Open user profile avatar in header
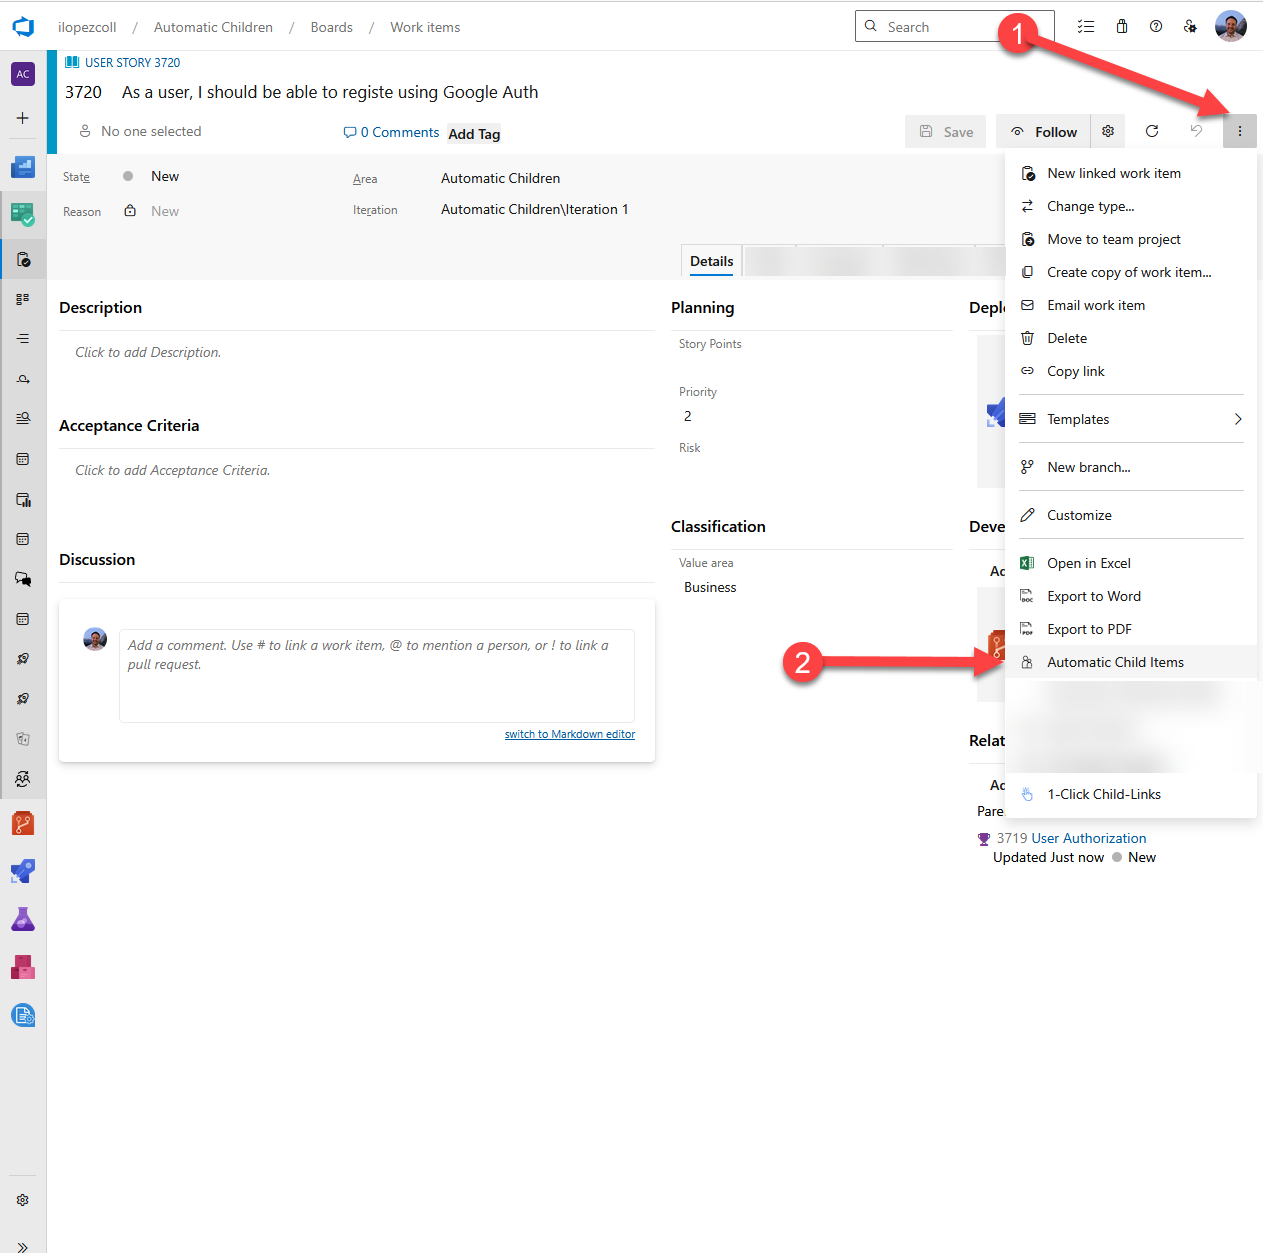 click(x=1230, y=27)
